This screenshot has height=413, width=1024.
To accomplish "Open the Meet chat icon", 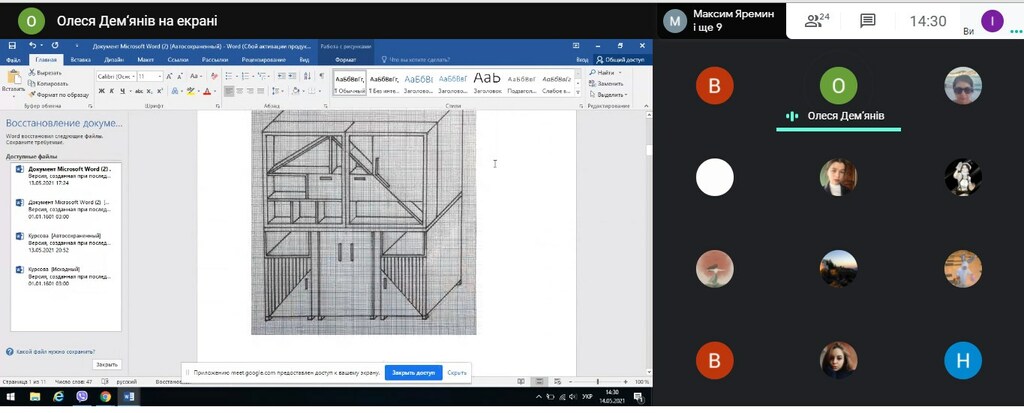I will point(868,20).
